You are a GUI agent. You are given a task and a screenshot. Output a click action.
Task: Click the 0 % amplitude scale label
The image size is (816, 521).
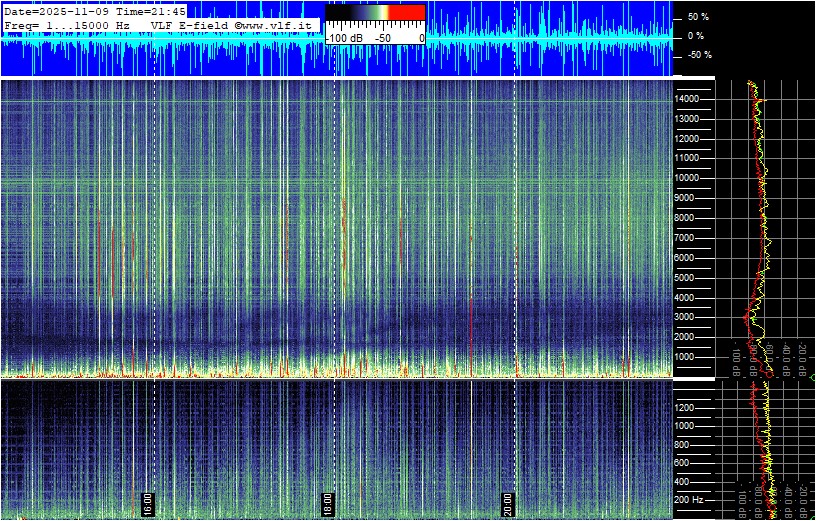tap(698, 36)
